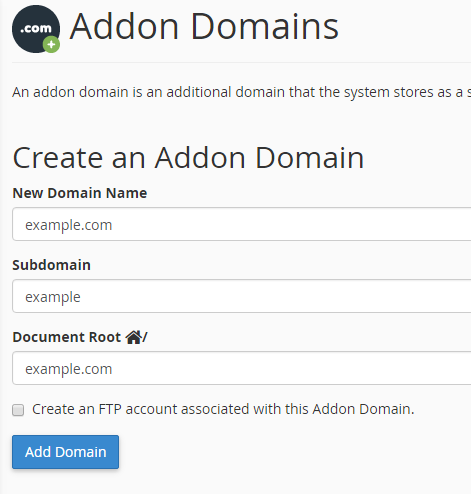Click the home icon beside Document Root
Image resolution: width=471 pixels, height=494 pixels.
(133, 337)
